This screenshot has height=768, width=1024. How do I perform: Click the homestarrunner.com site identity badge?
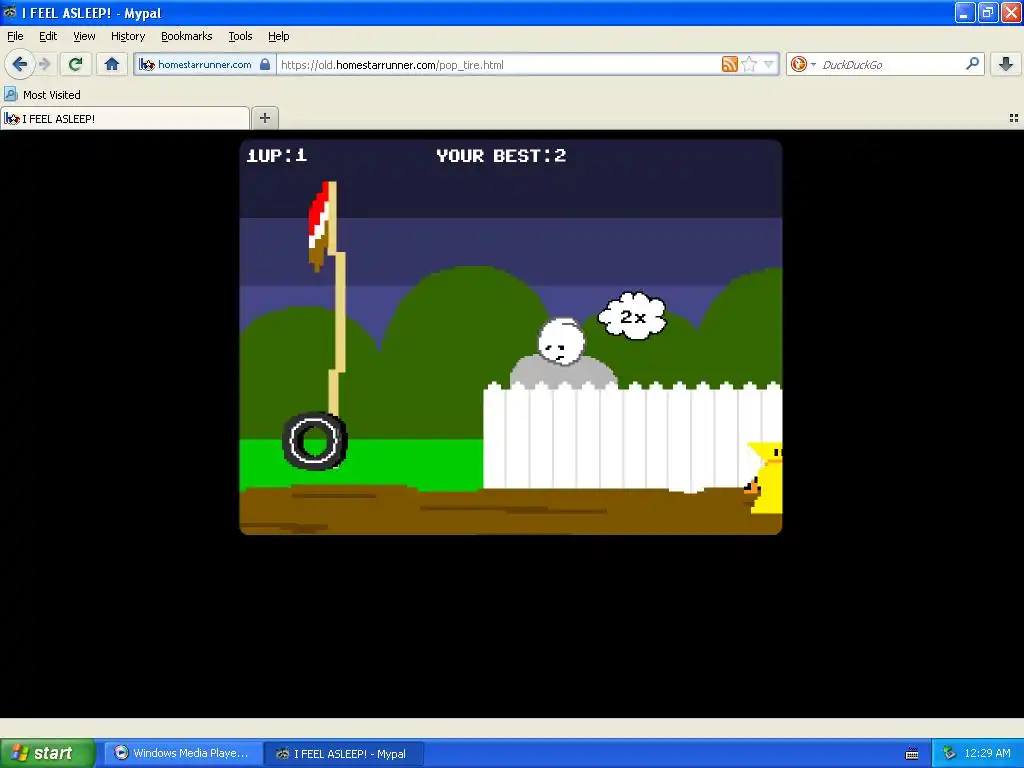pos(205,65)
